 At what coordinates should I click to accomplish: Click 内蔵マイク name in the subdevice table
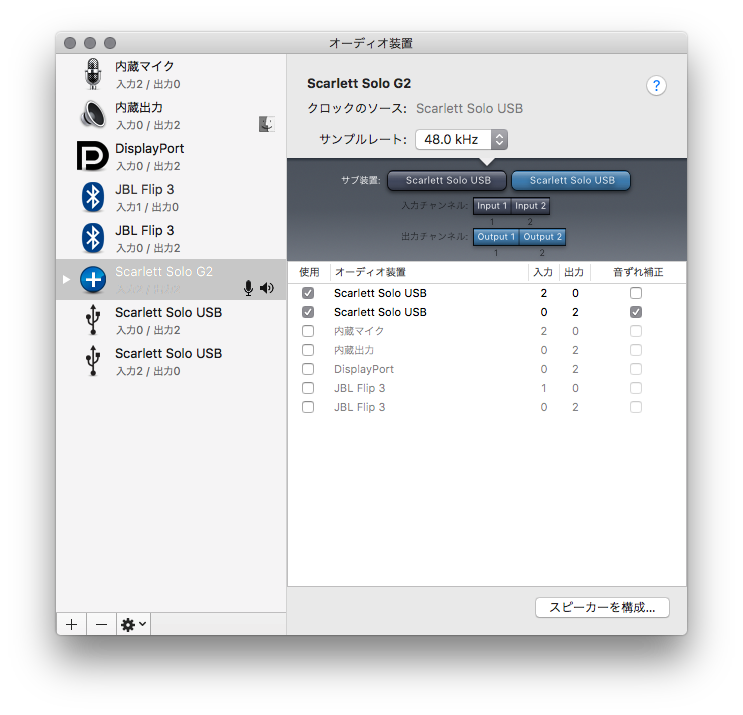click(x=359, y=331)
